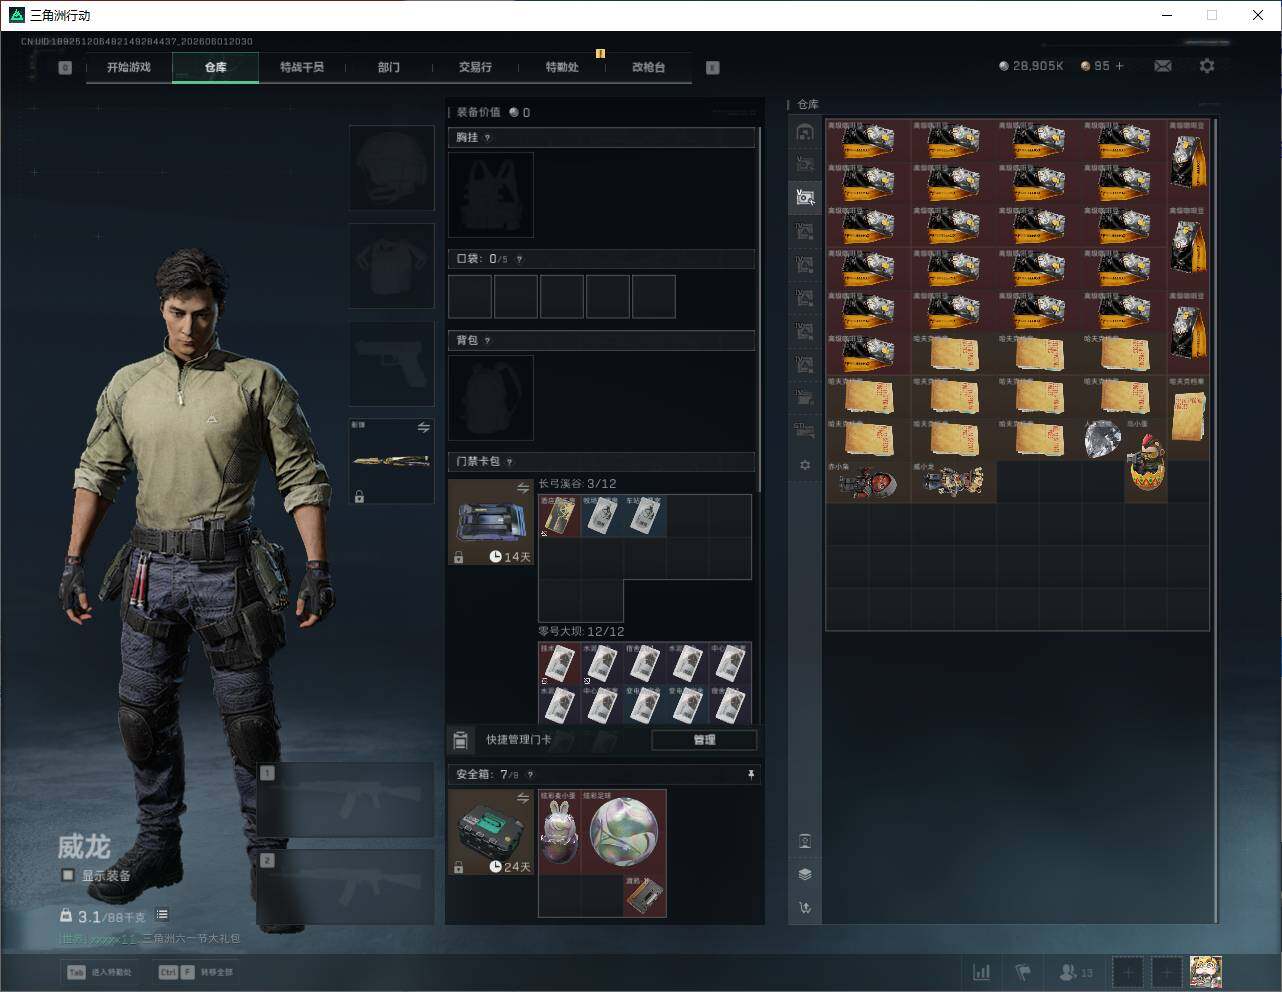This screenshot has height=992, width=1282.
Task: Open the warehouse sidebar settings gear
Action: [805, 465]
